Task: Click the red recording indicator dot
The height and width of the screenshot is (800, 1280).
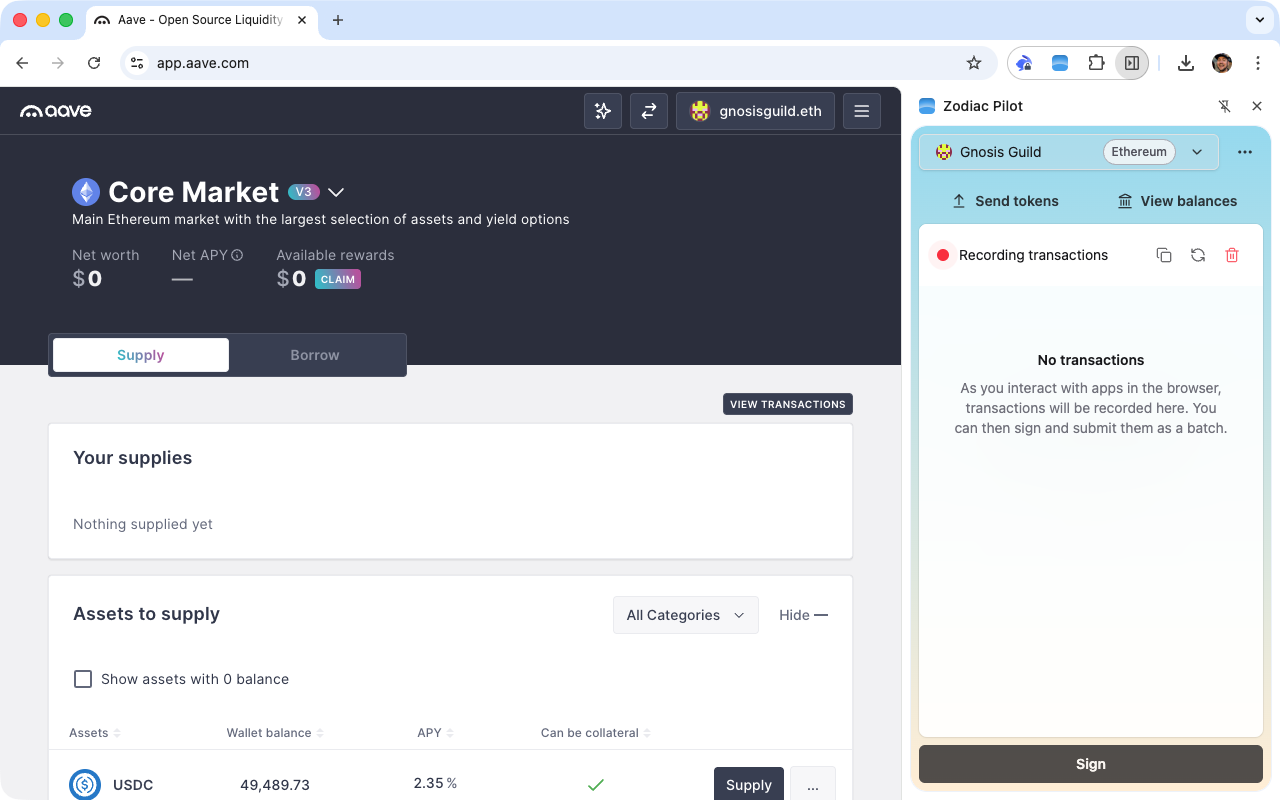Action: click(942, 255)
